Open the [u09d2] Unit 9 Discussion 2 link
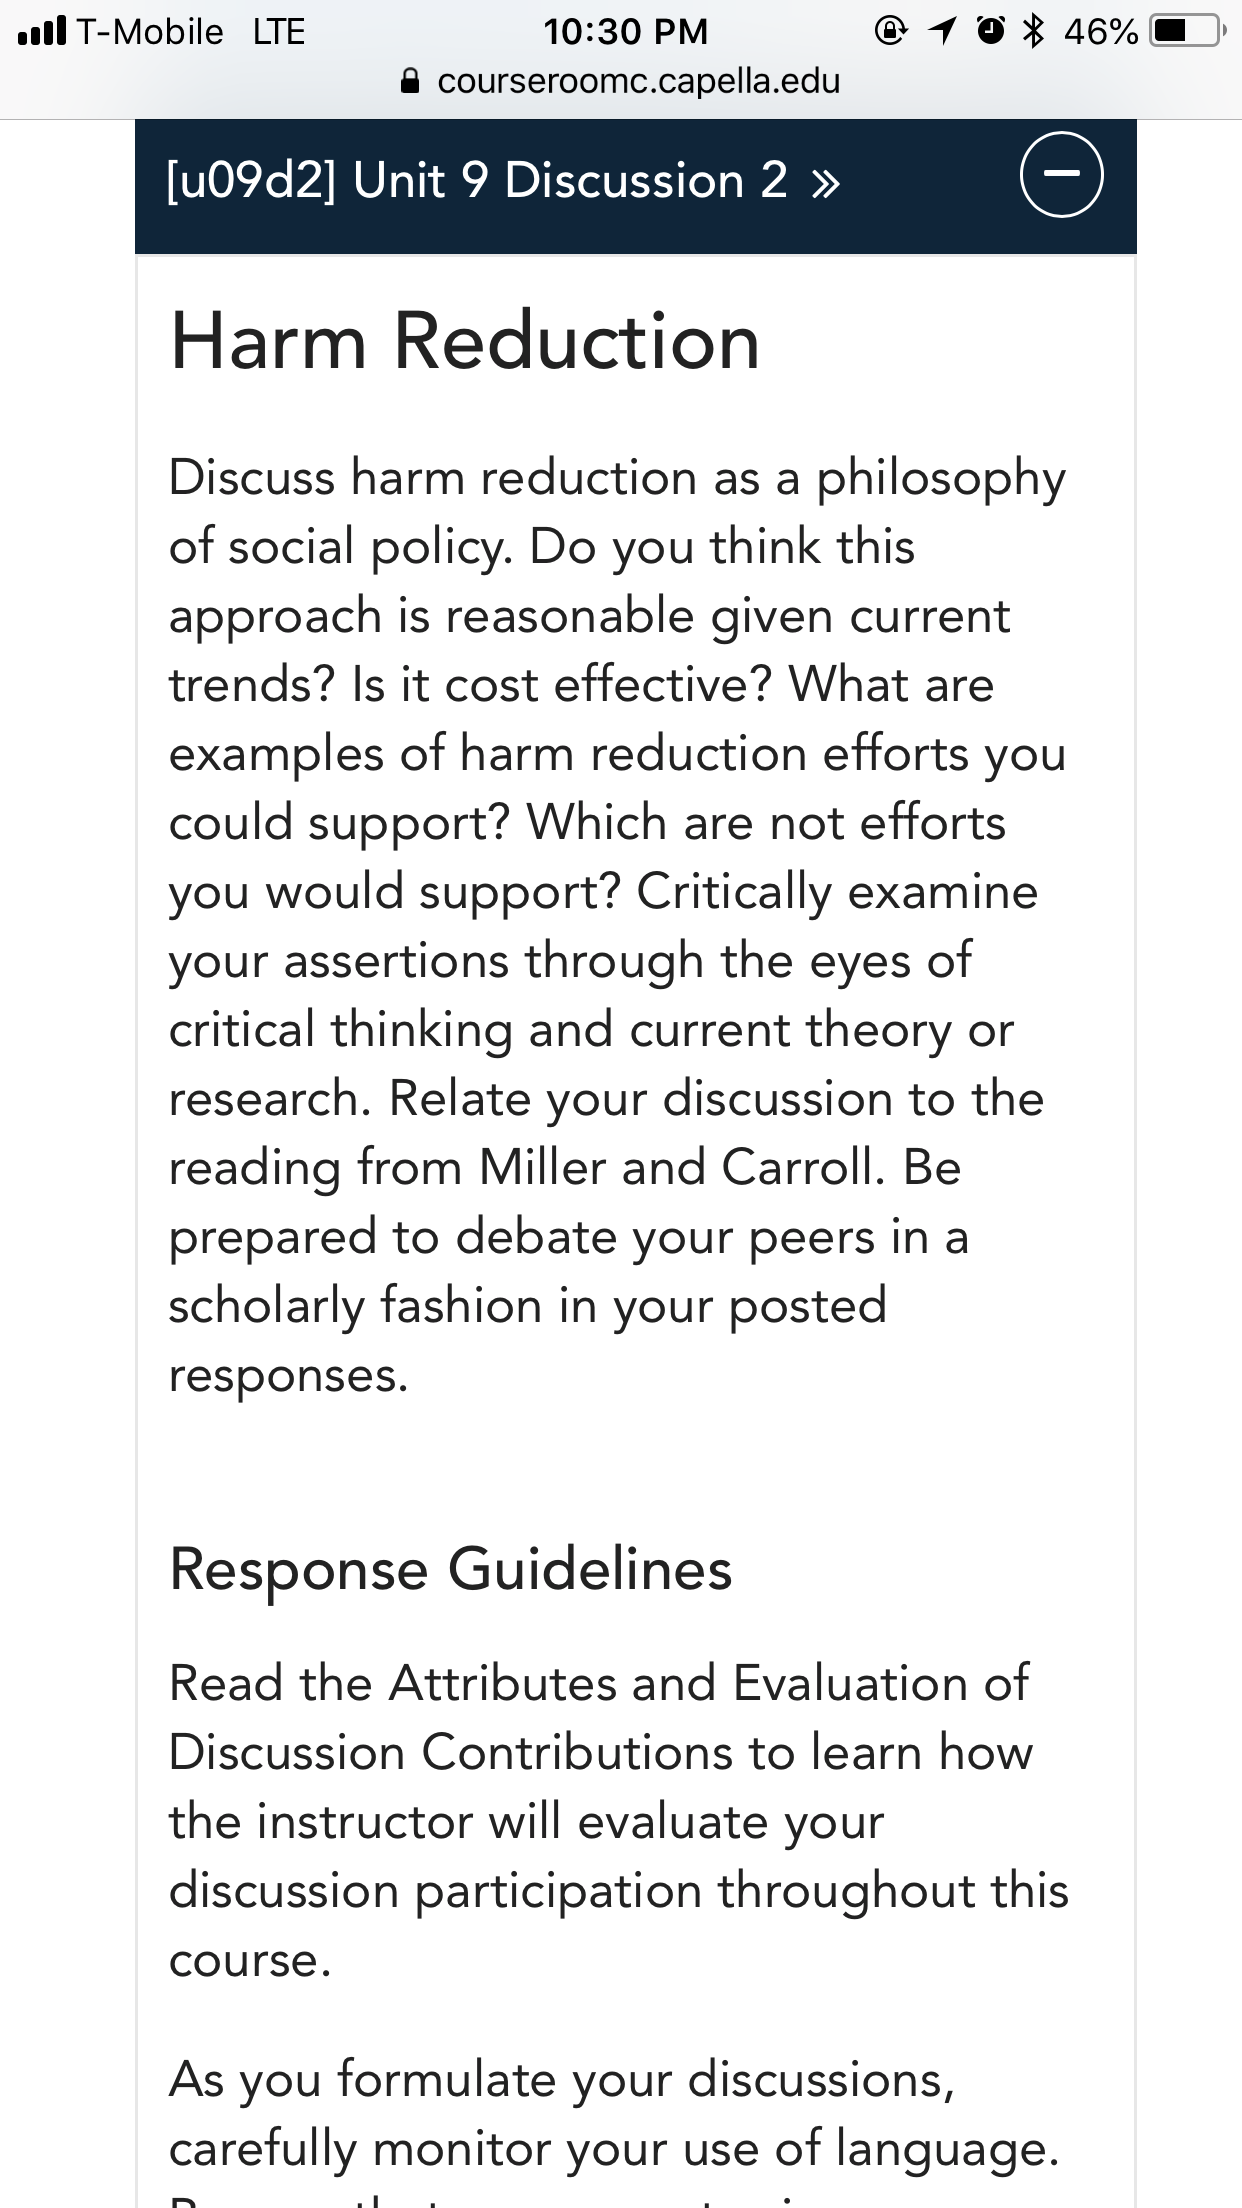The width and height of the screenshot is (1242, 2208). point(503,181)
